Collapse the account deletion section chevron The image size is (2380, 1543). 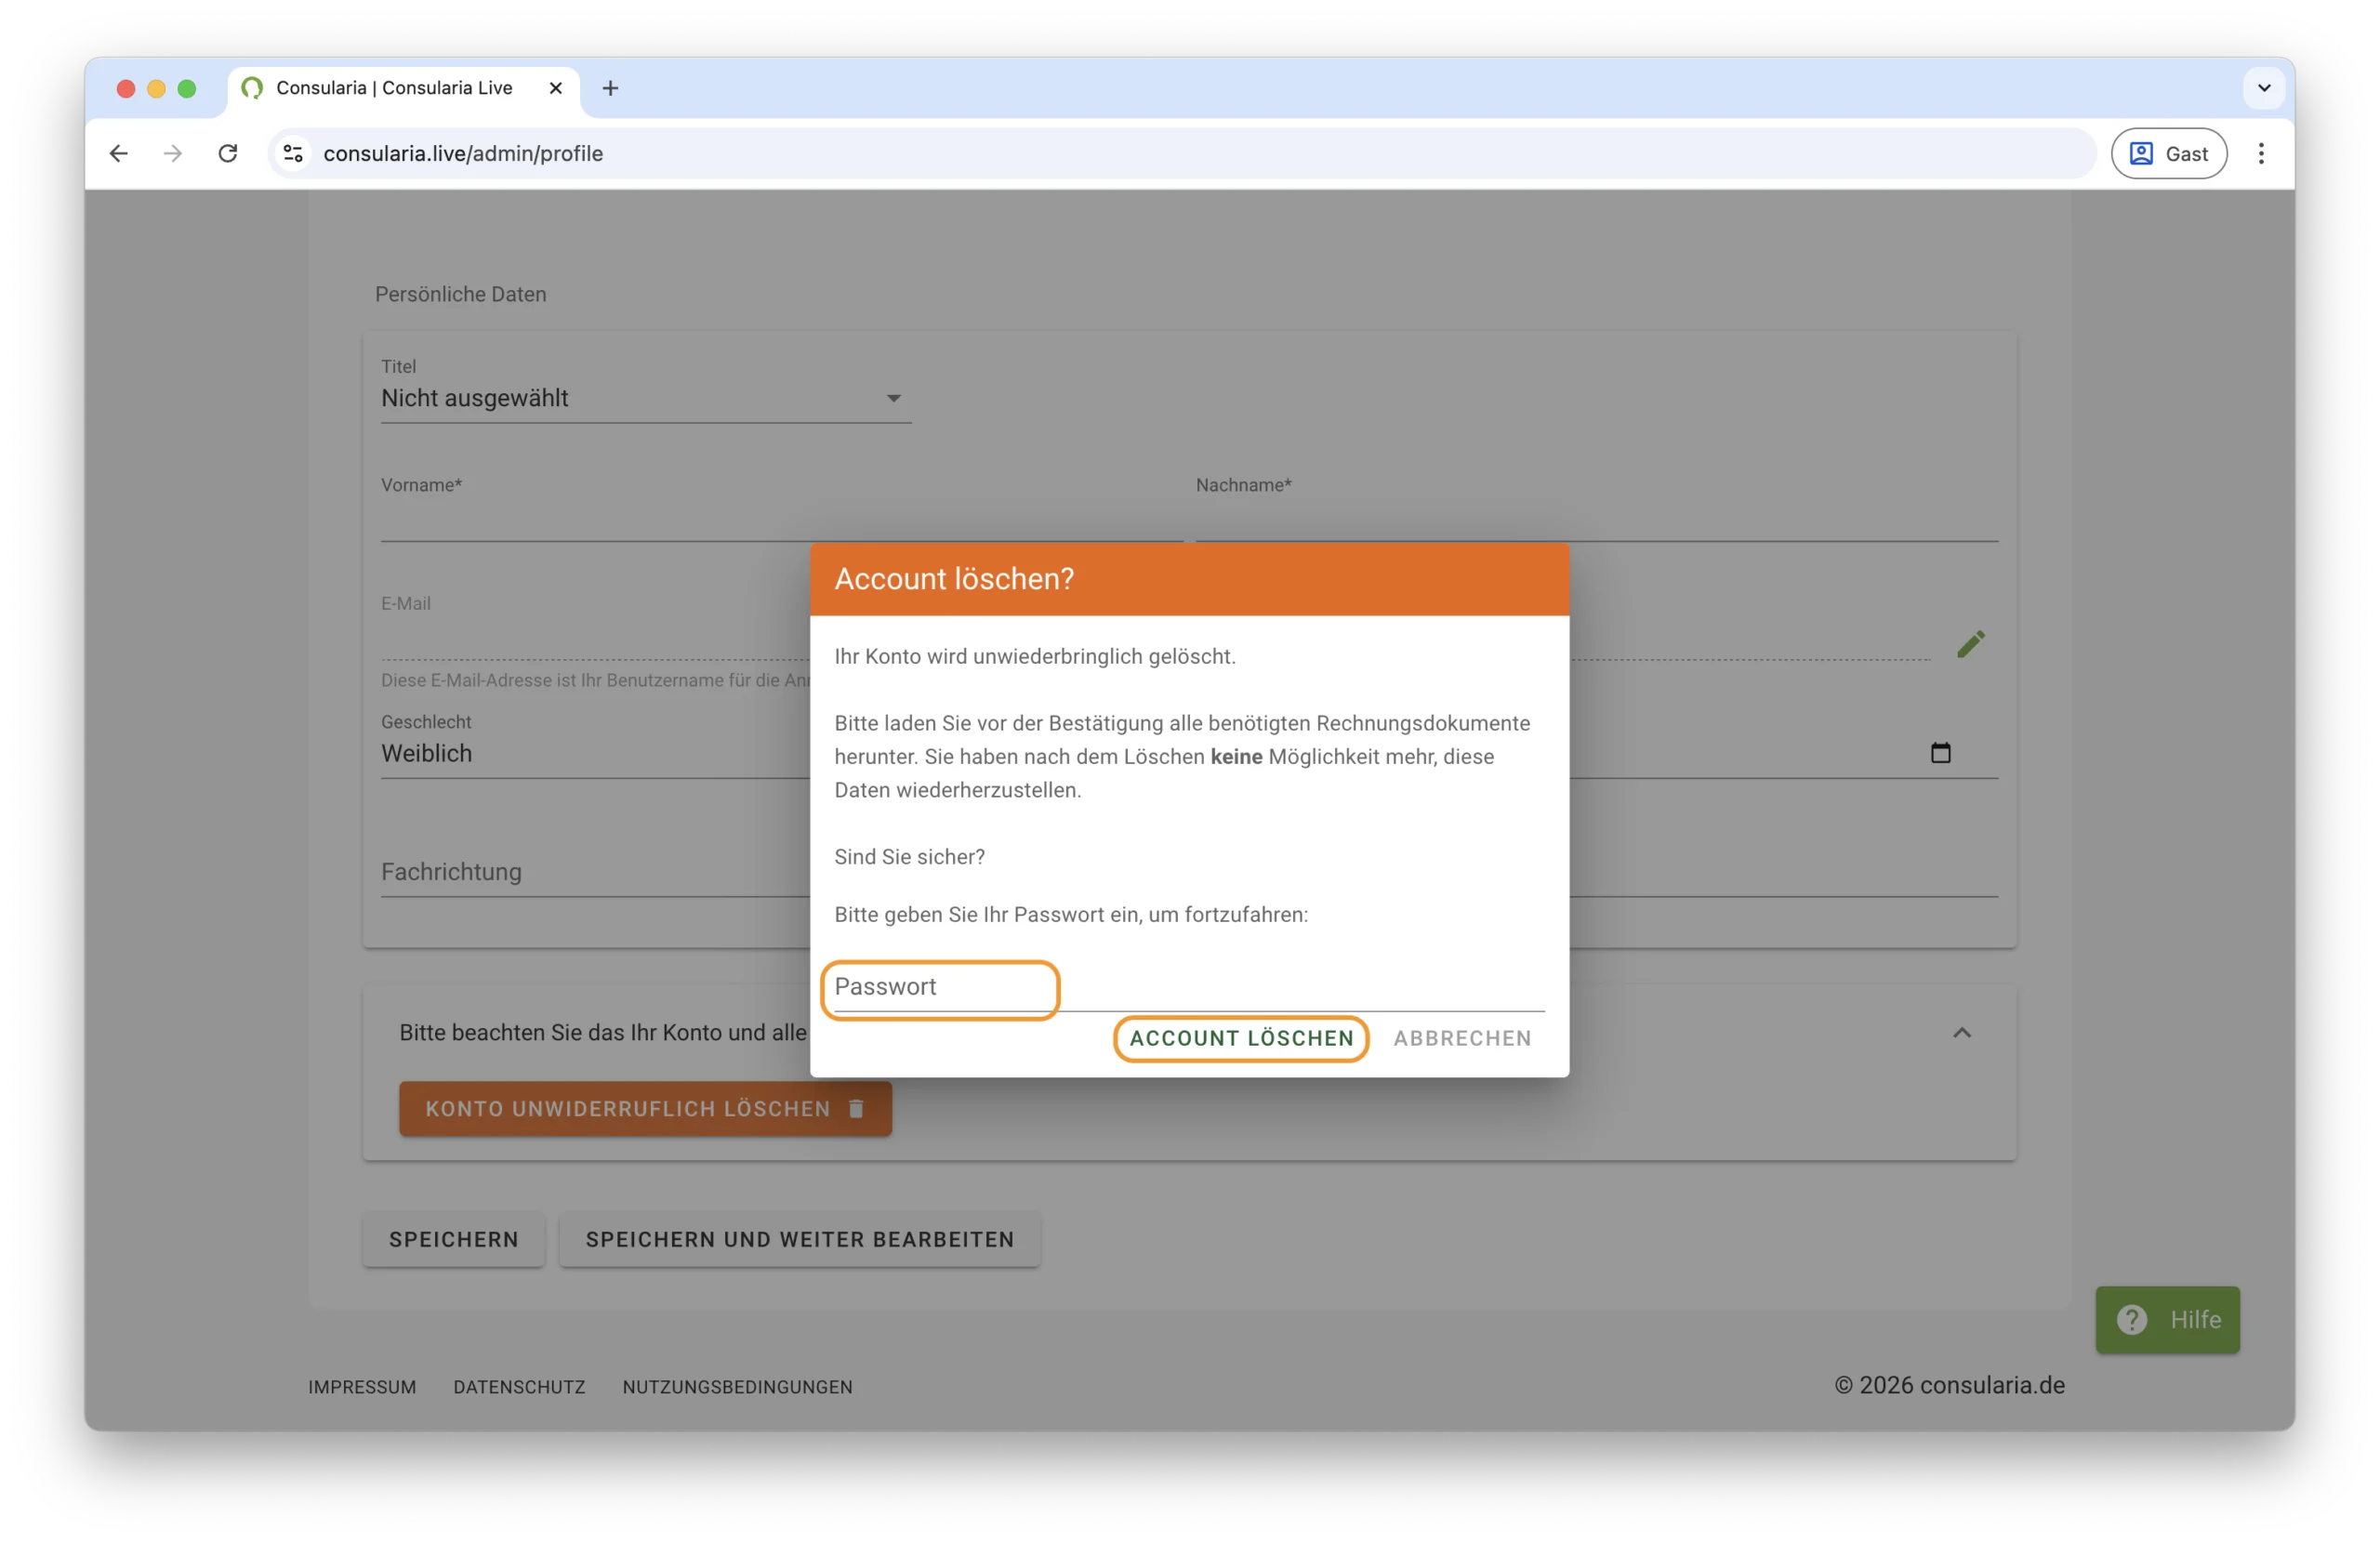point(1961,1032)
